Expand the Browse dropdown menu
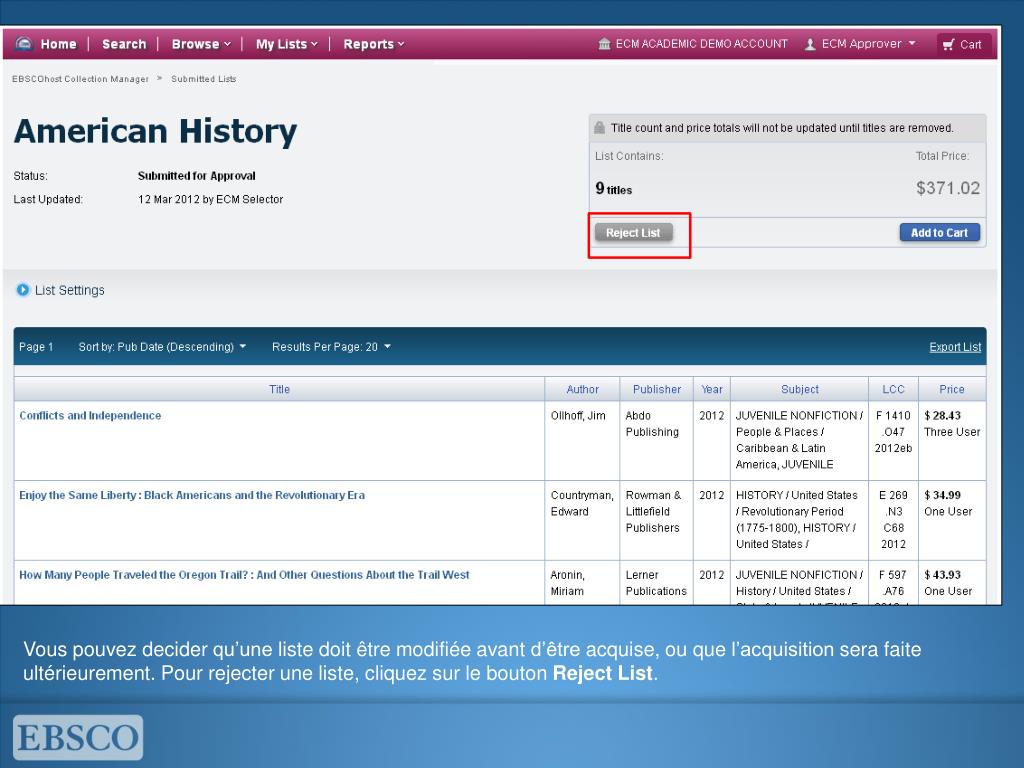 pos(201,44)
